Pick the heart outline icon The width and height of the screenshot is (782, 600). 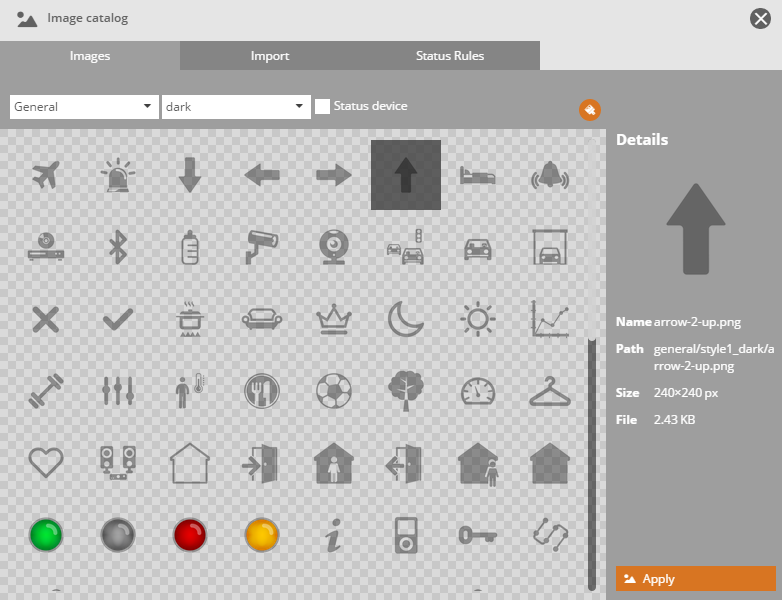[46, 463]
